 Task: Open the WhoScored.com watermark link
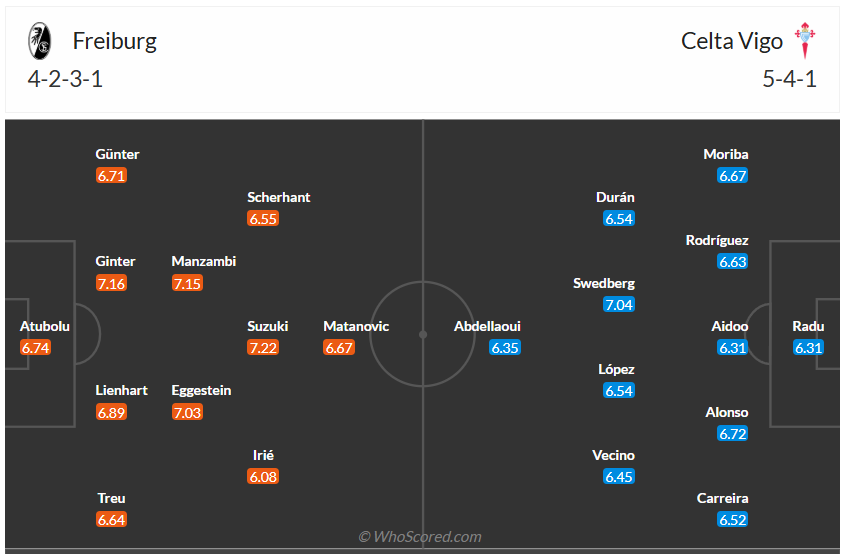(420, 537)
